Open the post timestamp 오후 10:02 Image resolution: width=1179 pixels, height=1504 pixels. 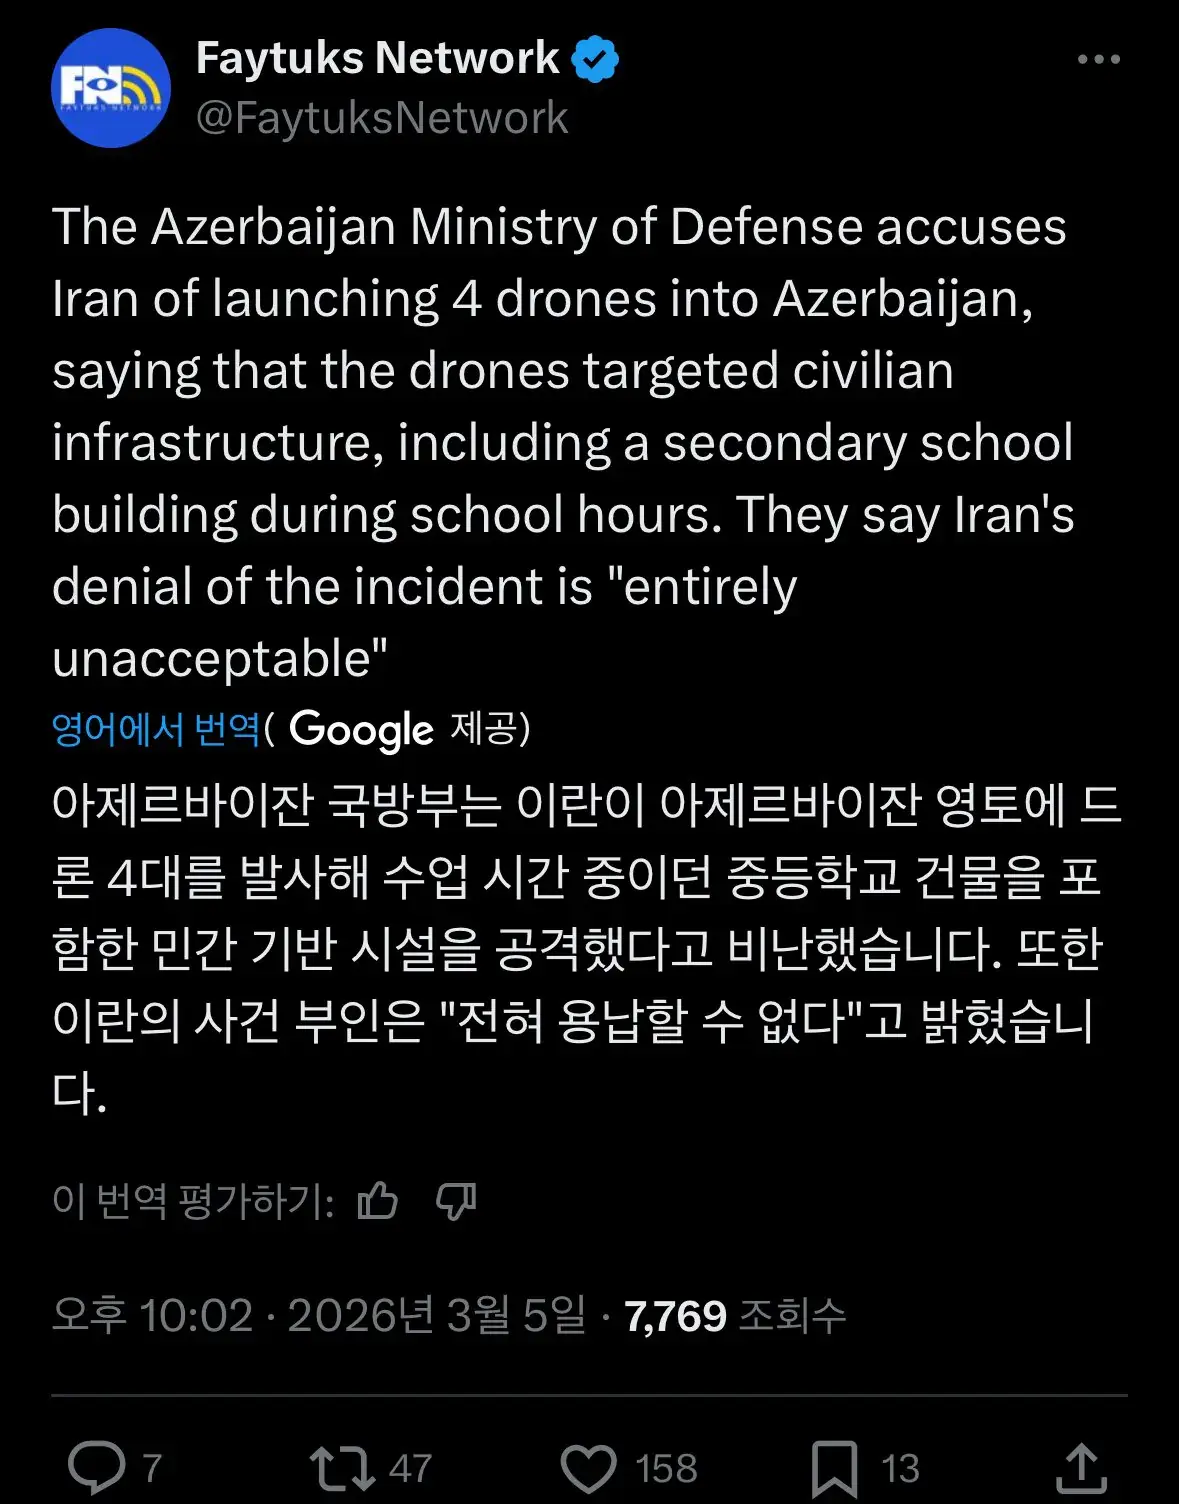[152, 1316]
